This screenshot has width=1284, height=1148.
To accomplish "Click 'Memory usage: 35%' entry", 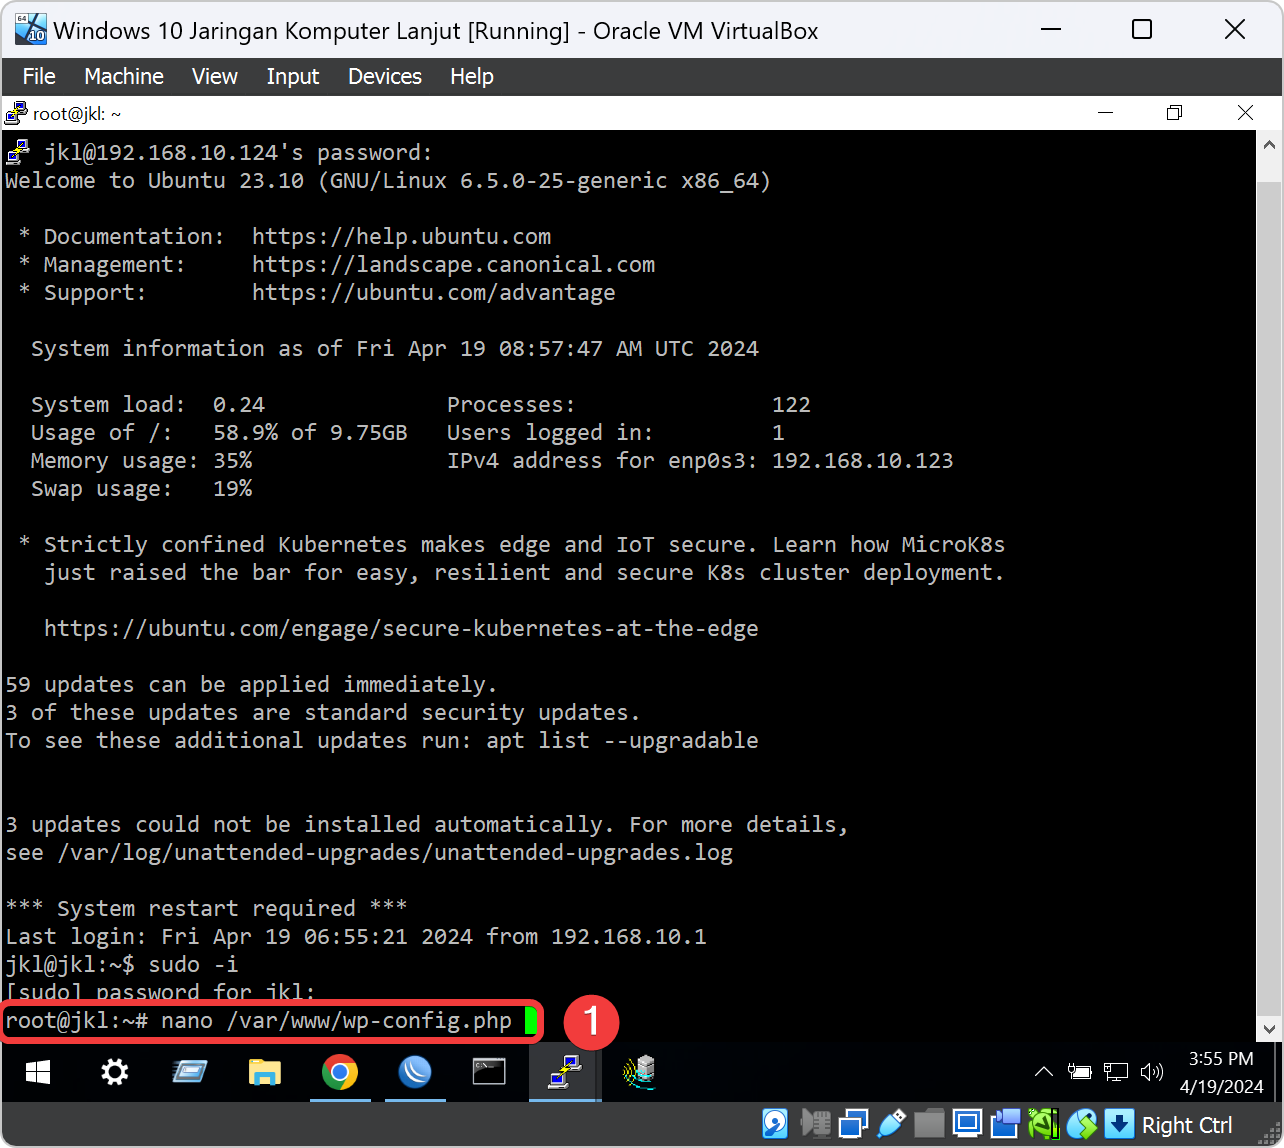I will pos(141,461).
